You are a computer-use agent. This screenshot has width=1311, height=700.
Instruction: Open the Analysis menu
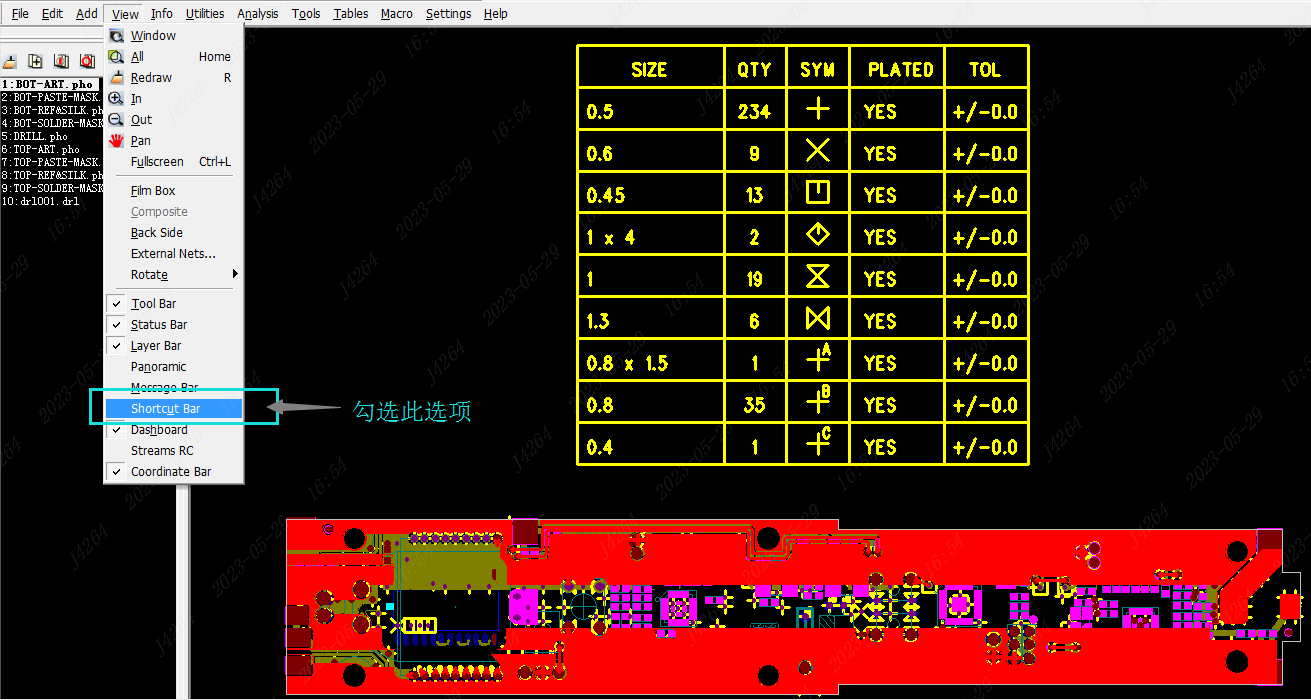(258, 14)
